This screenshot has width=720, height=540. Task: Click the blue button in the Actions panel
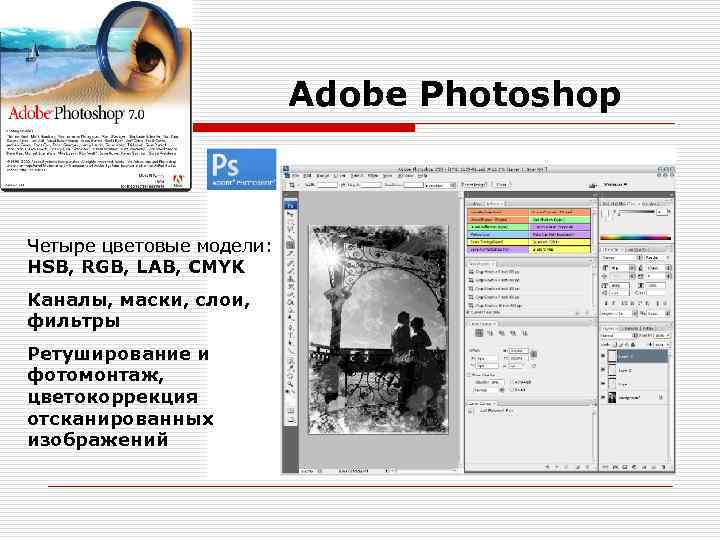click(498, 235)
